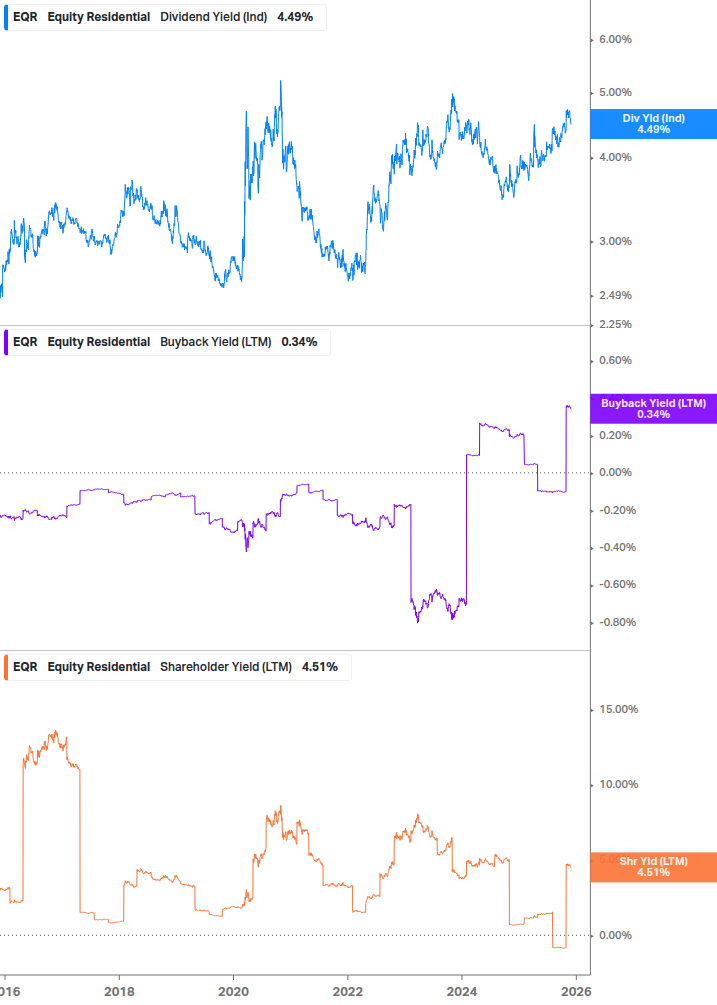Click the 2022 label on the time axis
Image resolution: width=717 pixels, height=1005 pixels.
347,992
